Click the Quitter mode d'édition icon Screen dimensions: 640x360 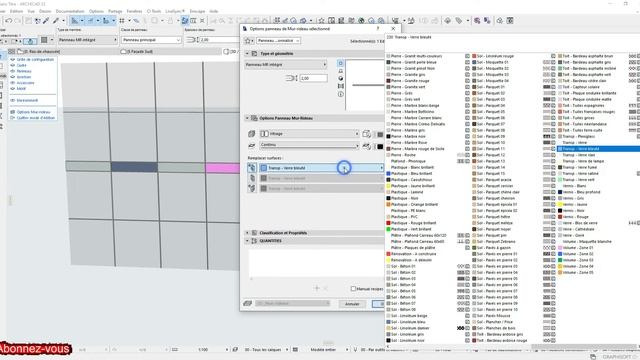point(13,118)
